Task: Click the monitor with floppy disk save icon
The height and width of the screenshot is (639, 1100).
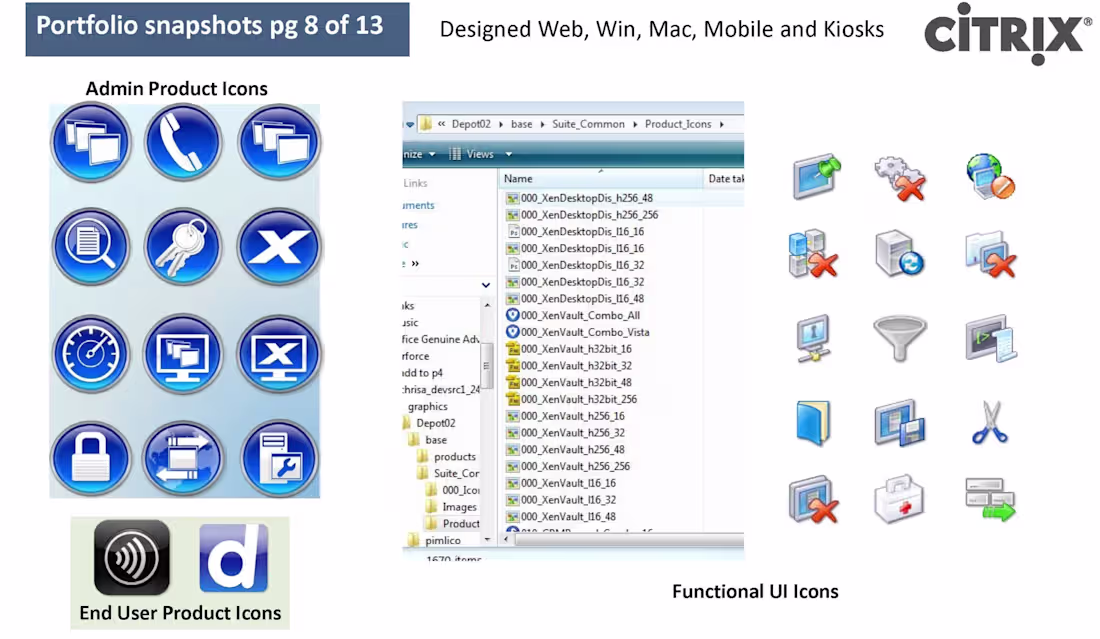Action: coord(900,422)
